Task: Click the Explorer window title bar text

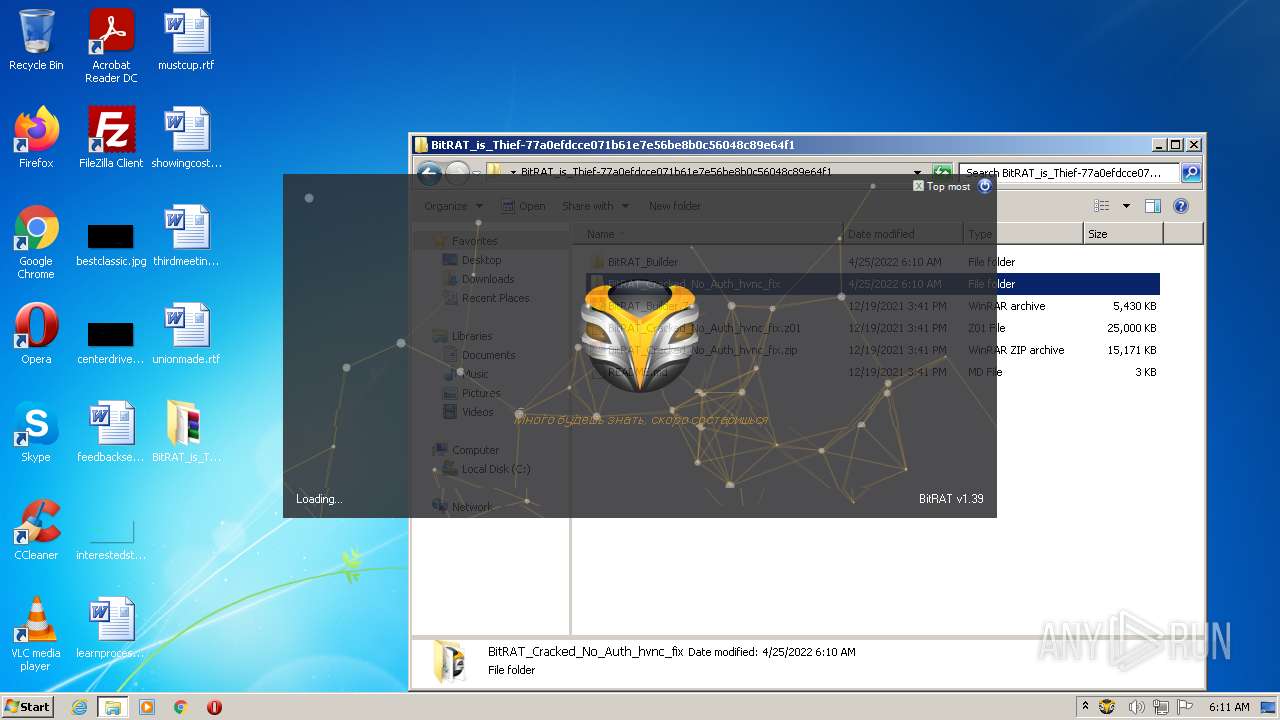Action: (x=613, y=144)
